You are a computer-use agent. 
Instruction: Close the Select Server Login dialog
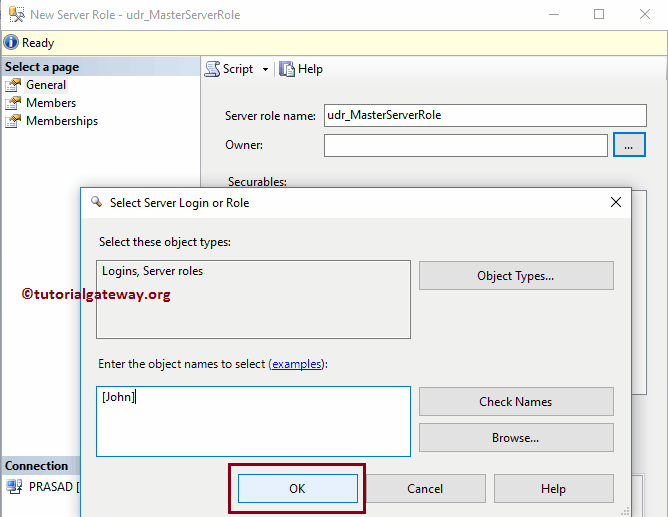pyautogui.click(x=615, y=202)
